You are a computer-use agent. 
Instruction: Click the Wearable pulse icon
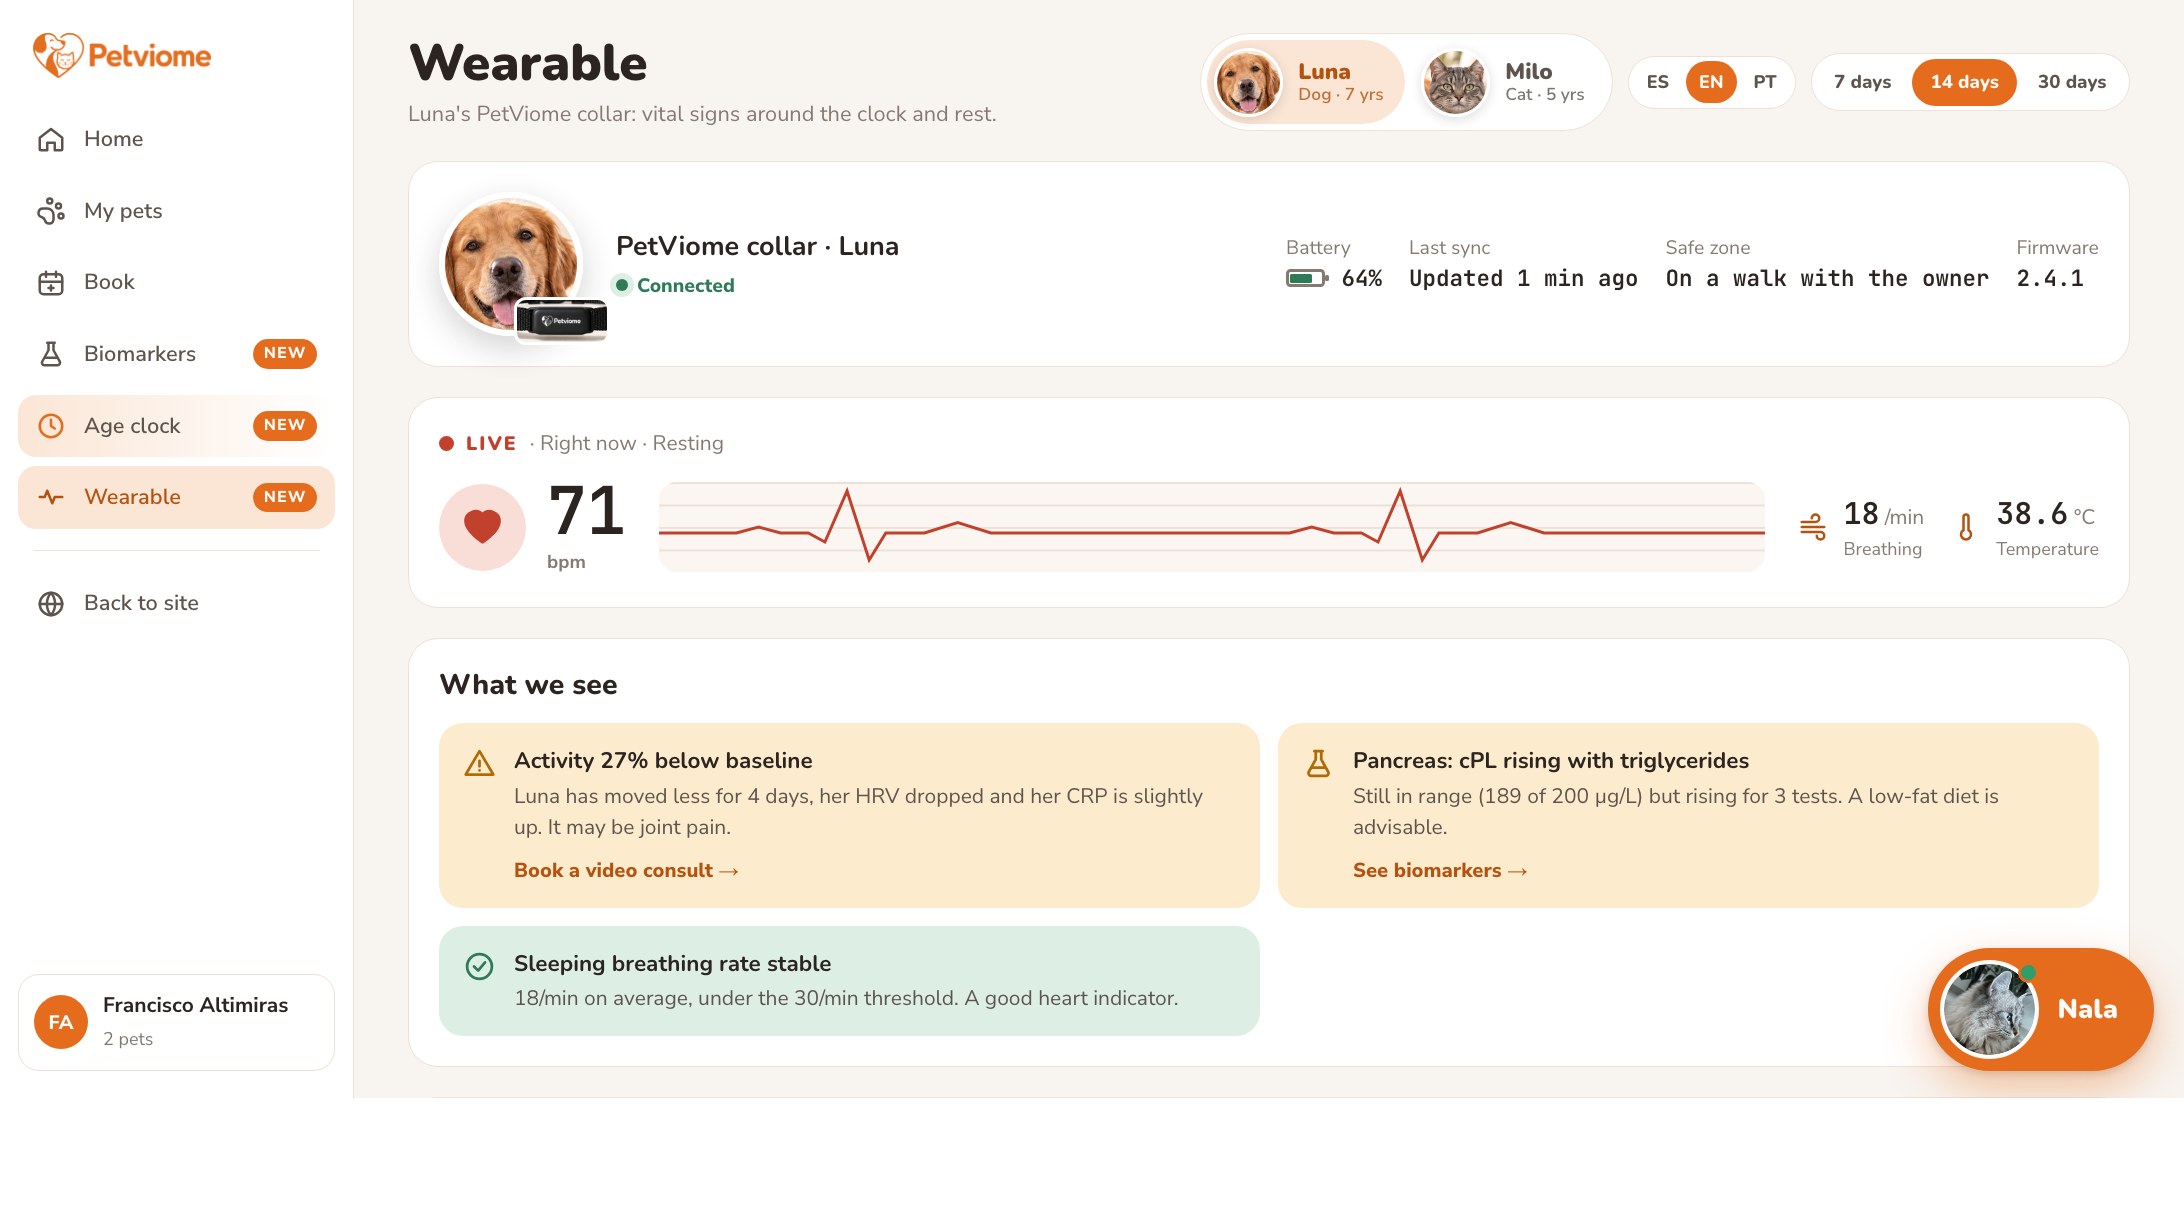[51, 497]
